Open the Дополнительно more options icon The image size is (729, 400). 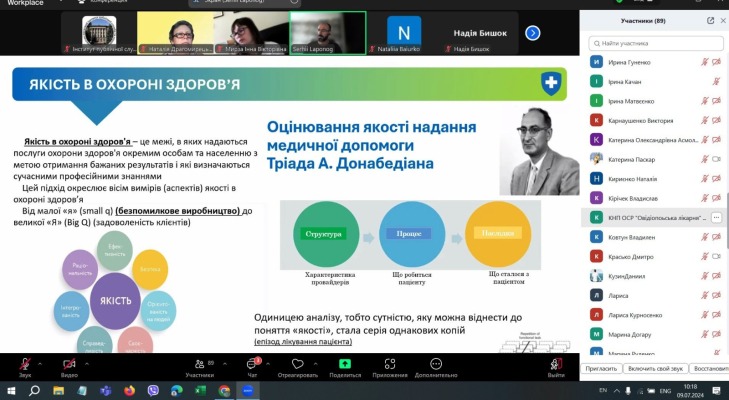click(436, 364)
